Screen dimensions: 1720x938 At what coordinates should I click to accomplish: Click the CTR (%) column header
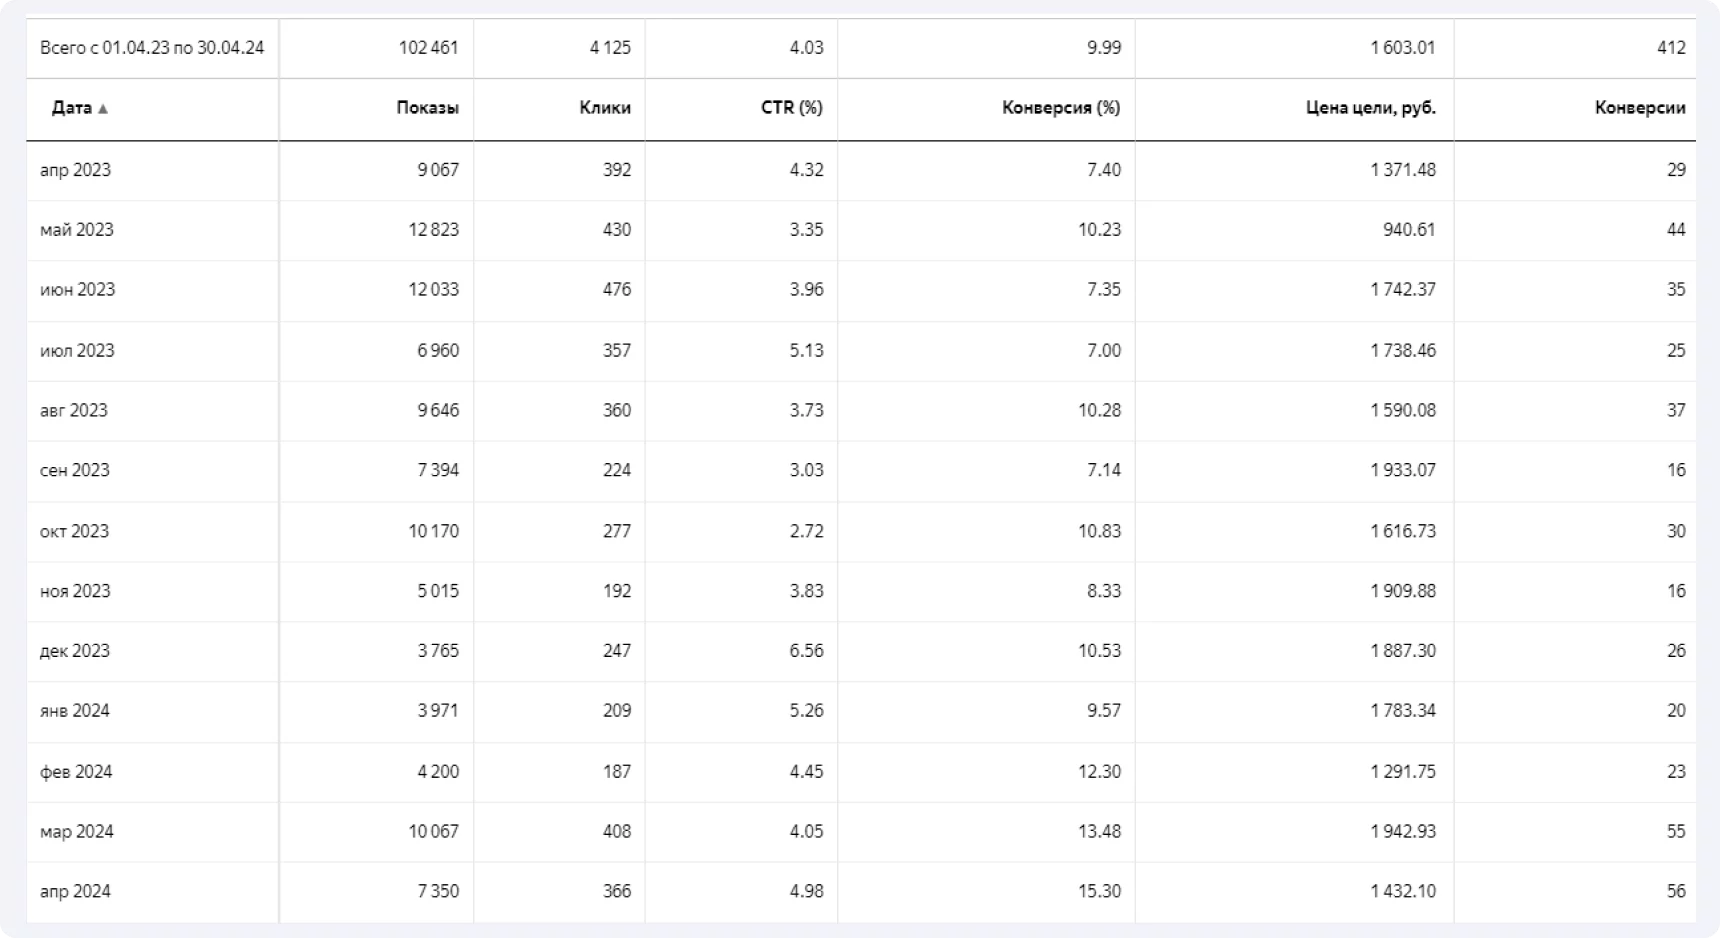click(791, 108)
